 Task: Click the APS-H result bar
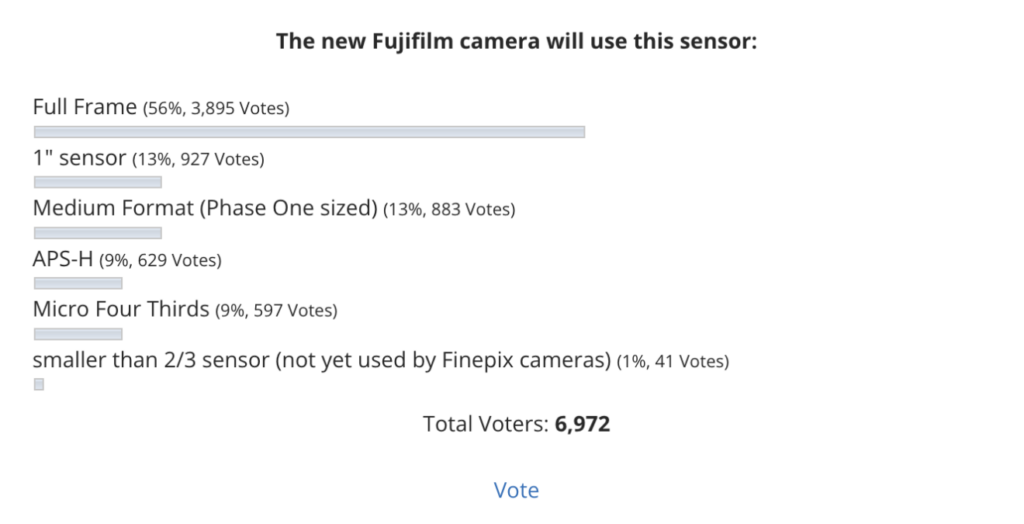click(x=78, y=283)
